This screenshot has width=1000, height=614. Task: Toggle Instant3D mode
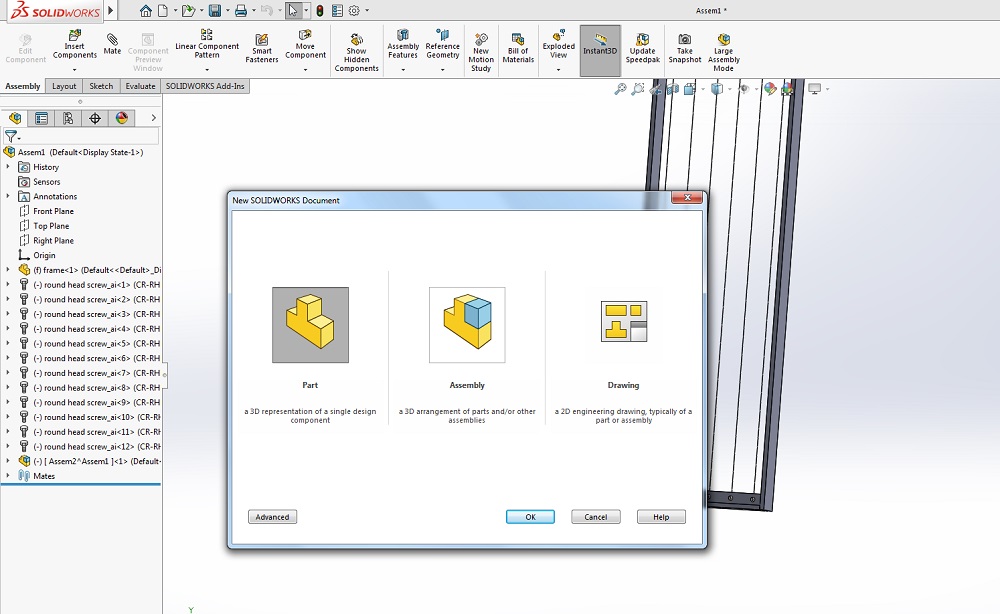pyautogui.click(x=600, y=50)
